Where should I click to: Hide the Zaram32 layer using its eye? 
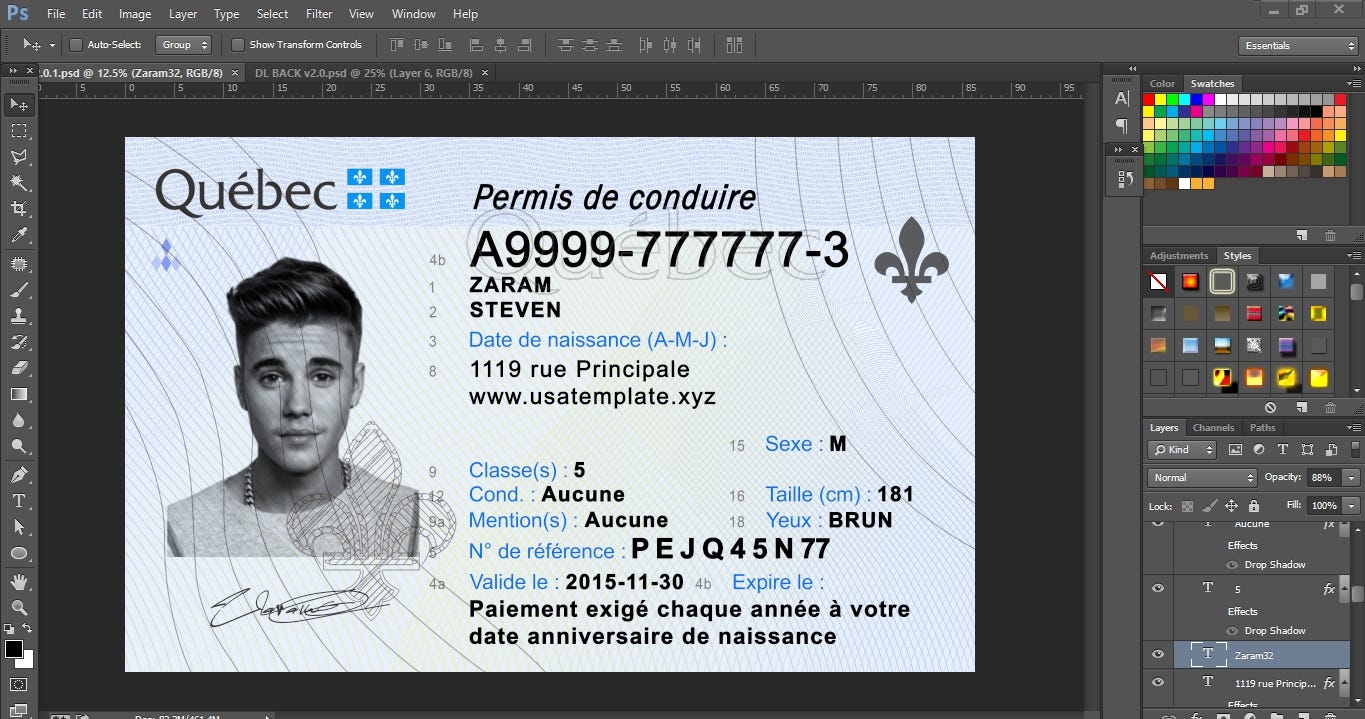[1158, 654]
